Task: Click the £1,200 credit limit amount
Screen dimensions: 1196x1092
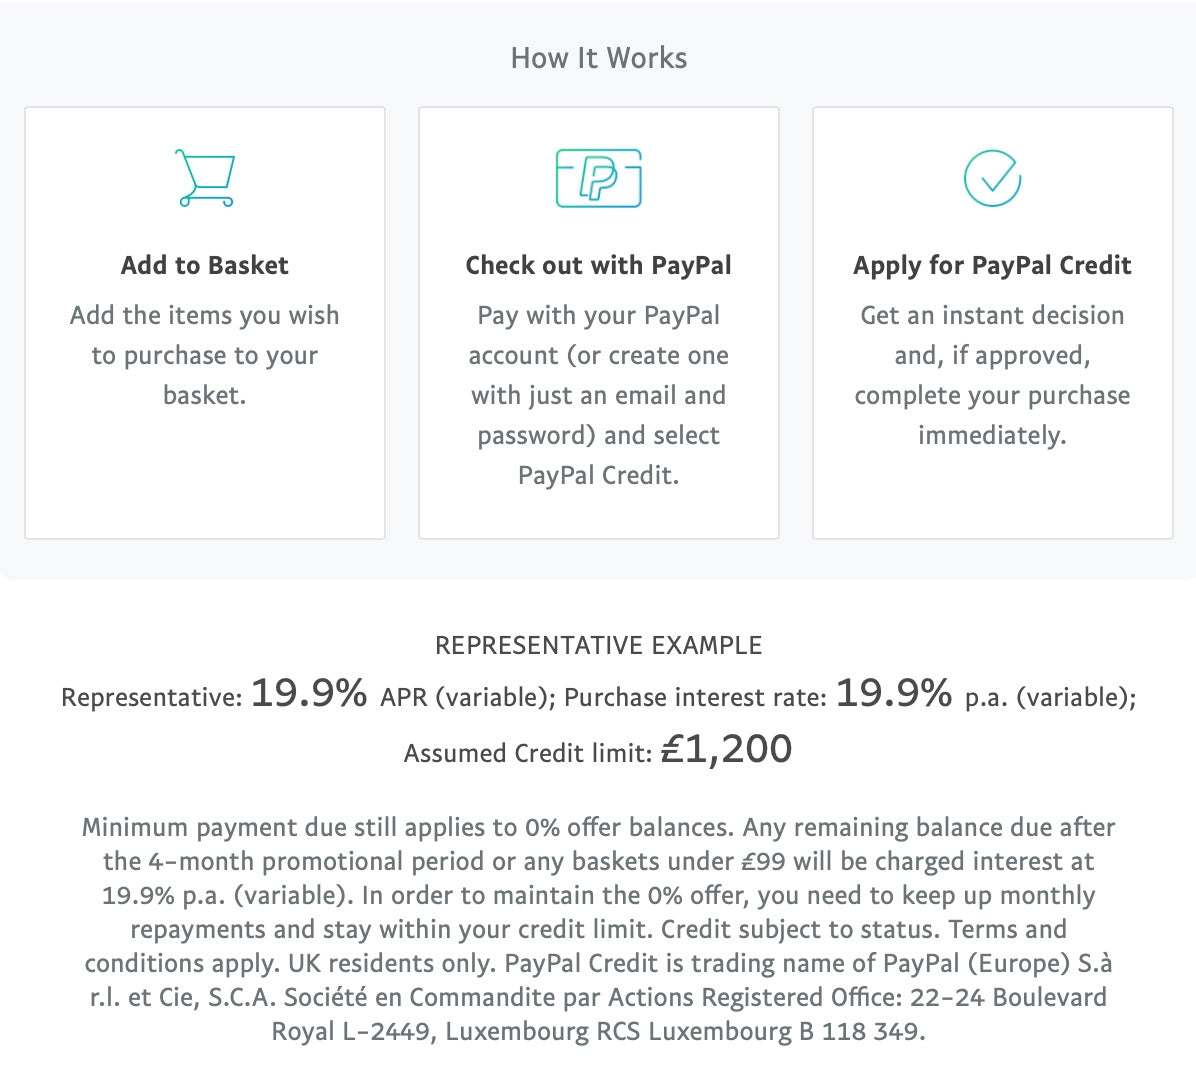Action: 727,749
